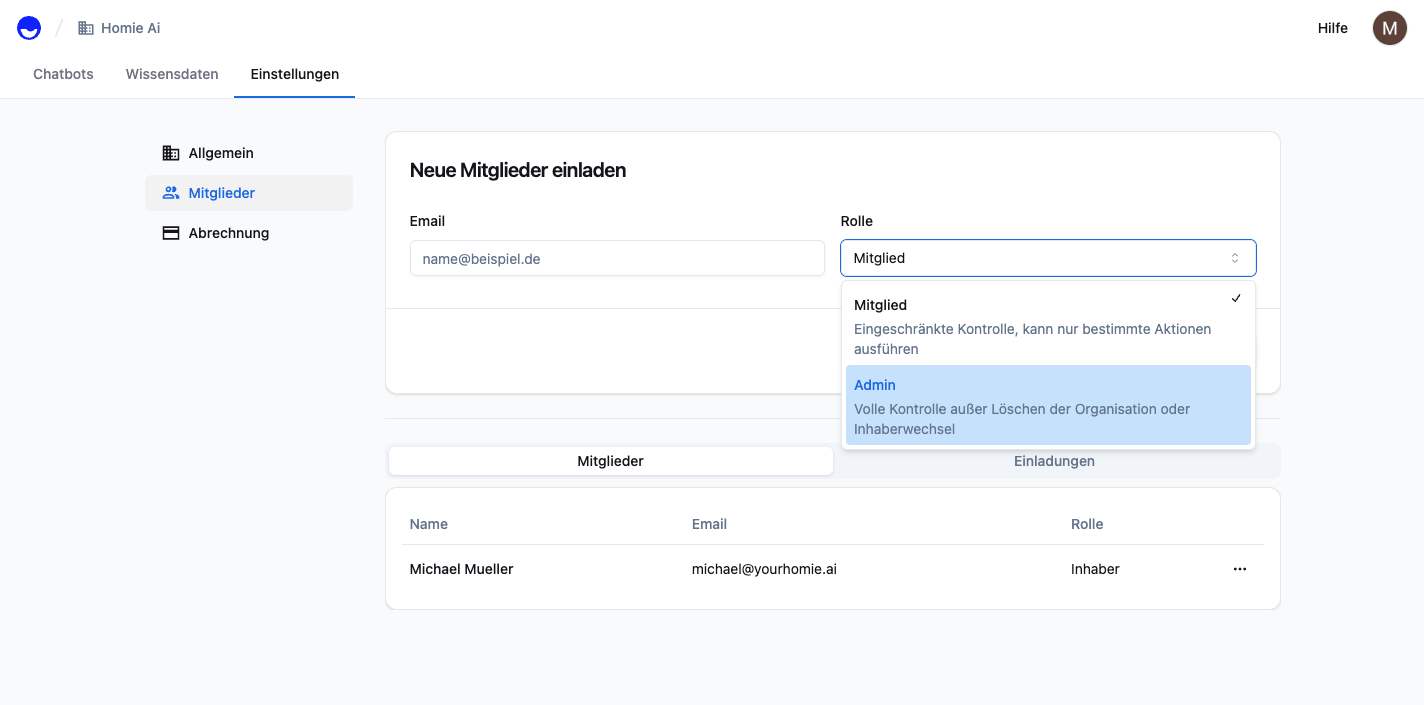Click the Homie Ai organization name

(131, 28)
